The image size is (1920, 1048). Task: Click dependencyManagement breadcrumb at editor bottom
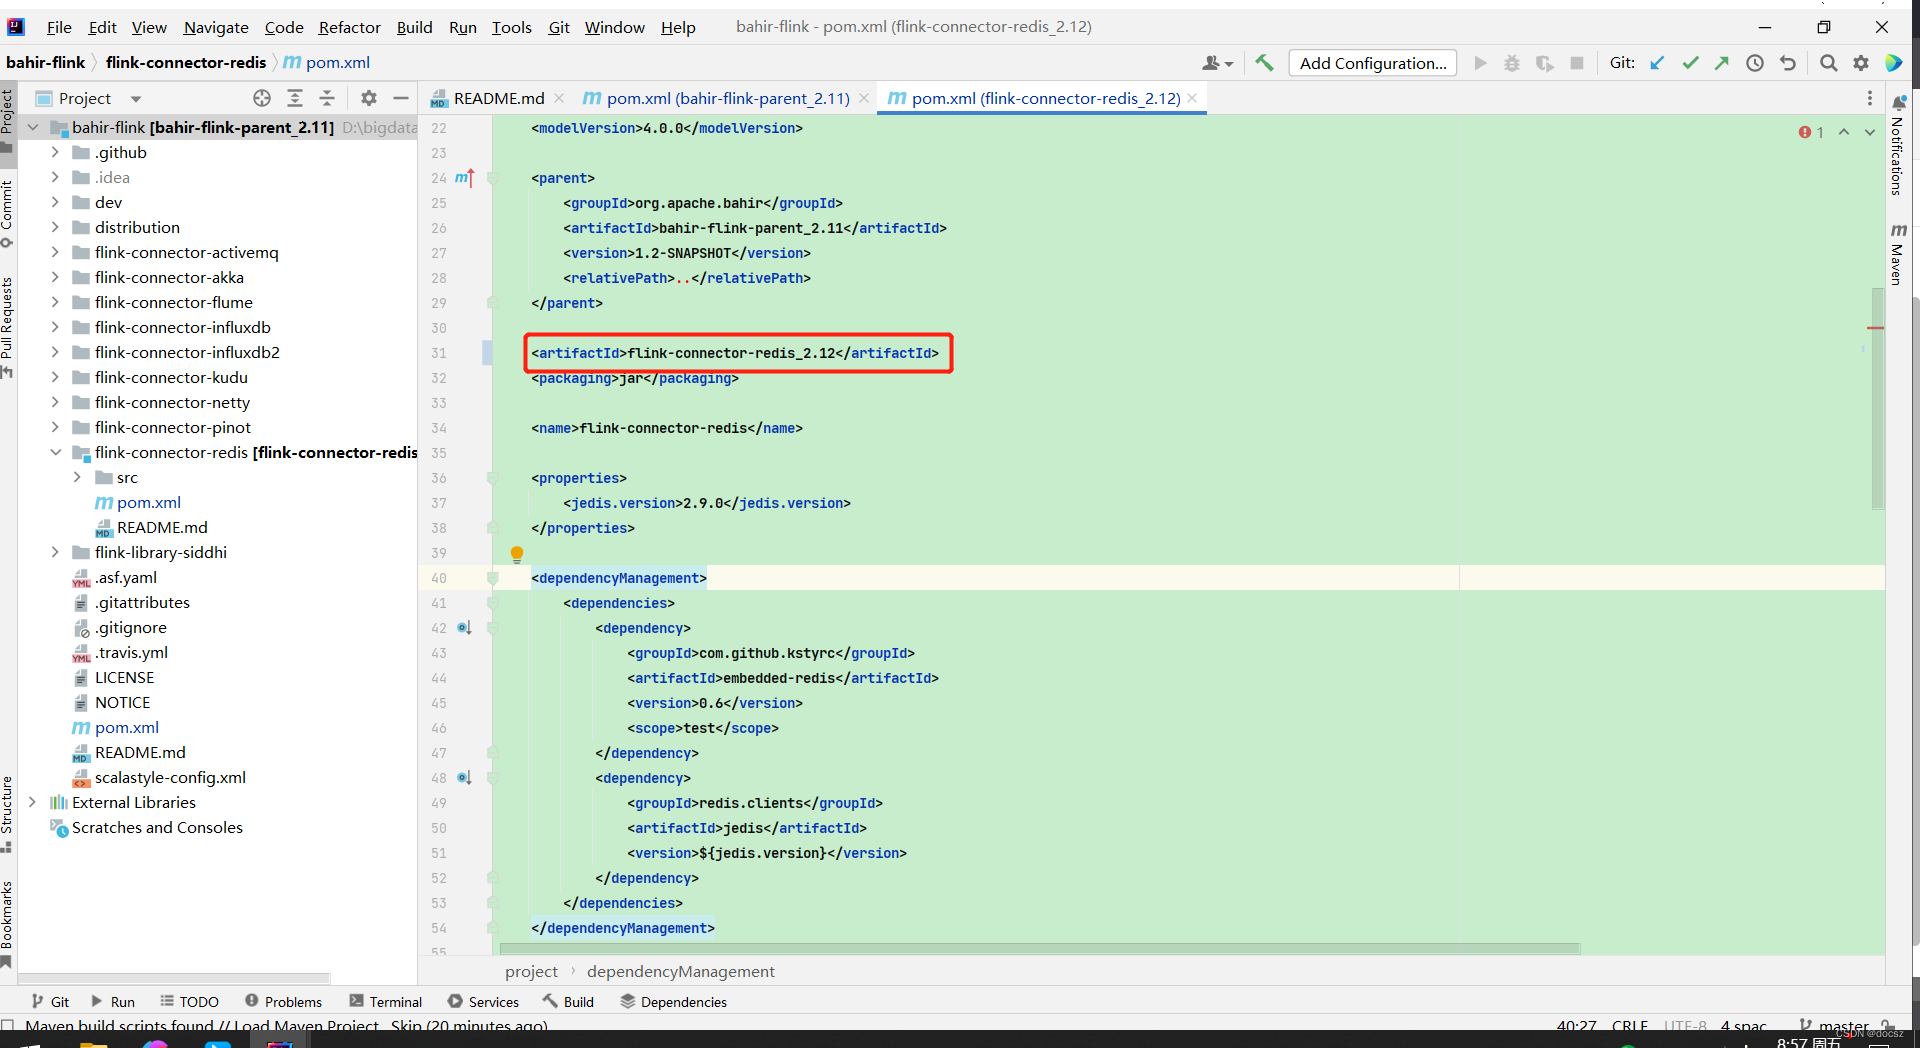(681, 971)
